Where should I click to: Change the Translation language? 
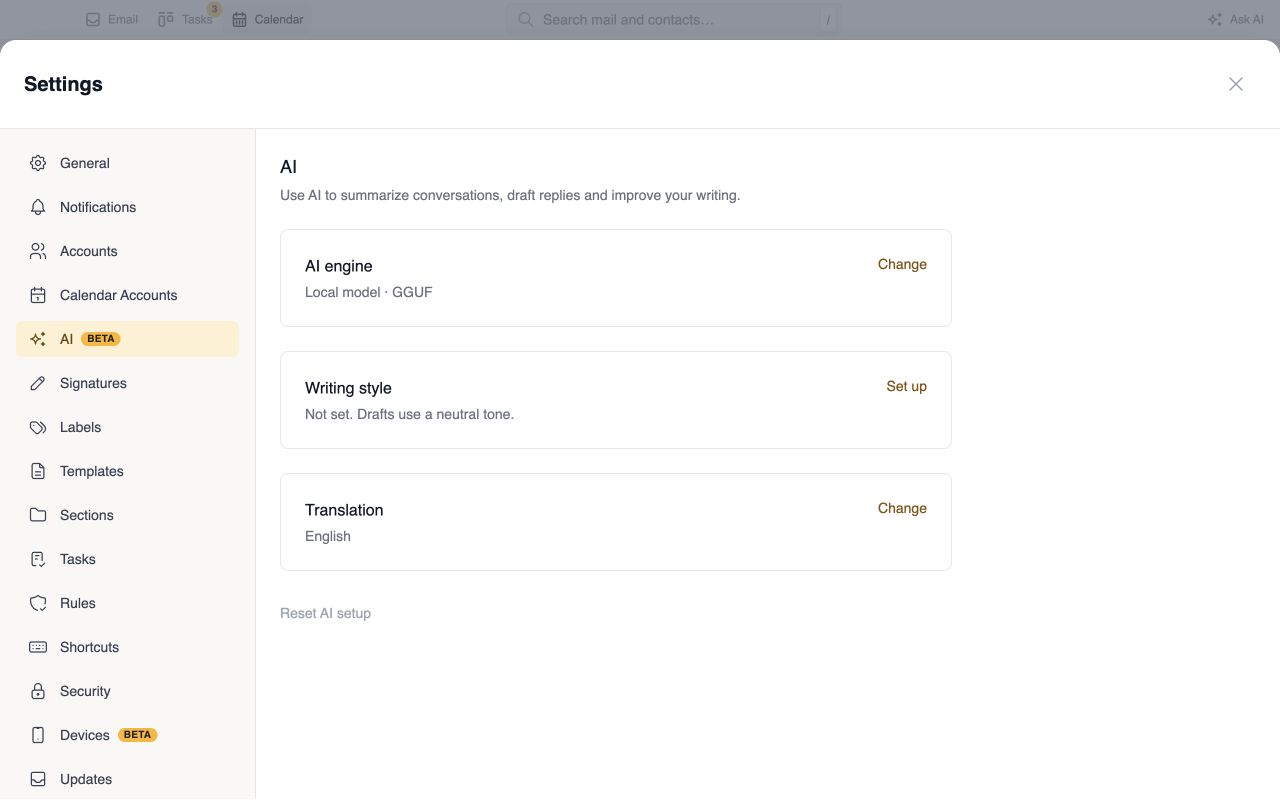(902, 508)
